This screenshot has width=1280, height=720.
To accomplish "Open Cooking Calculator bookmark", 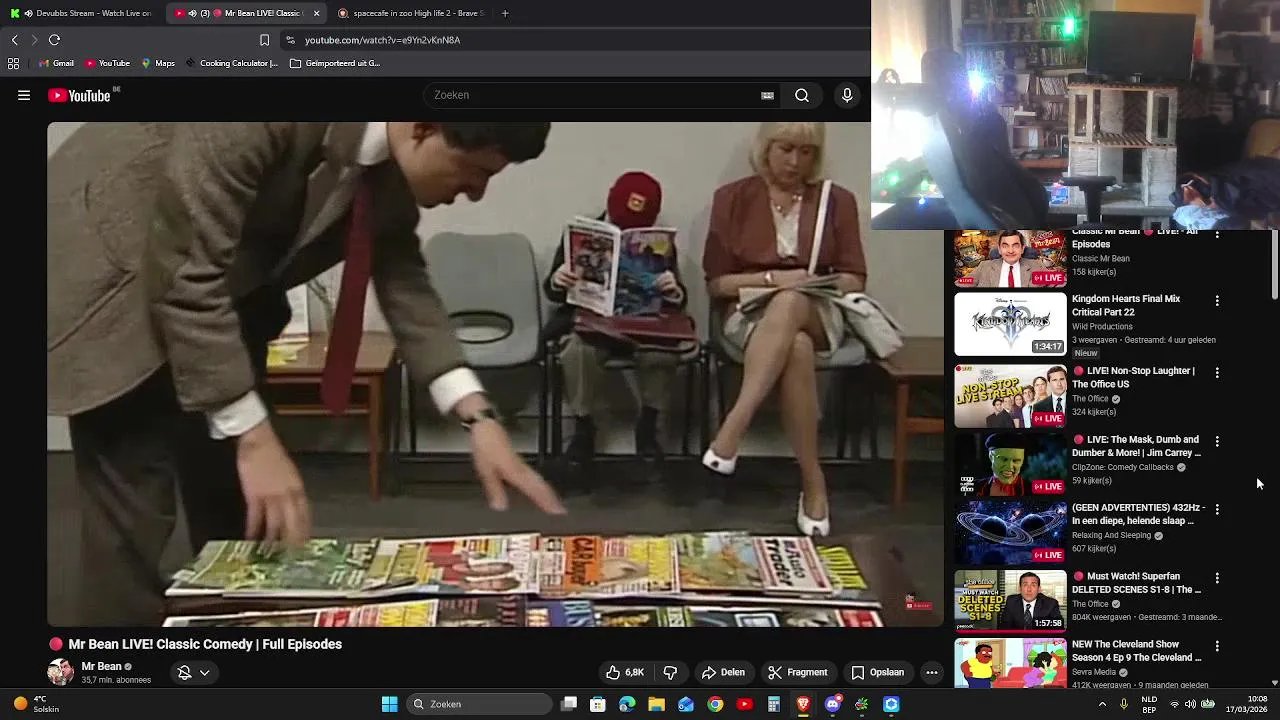I will coord(231,63).
